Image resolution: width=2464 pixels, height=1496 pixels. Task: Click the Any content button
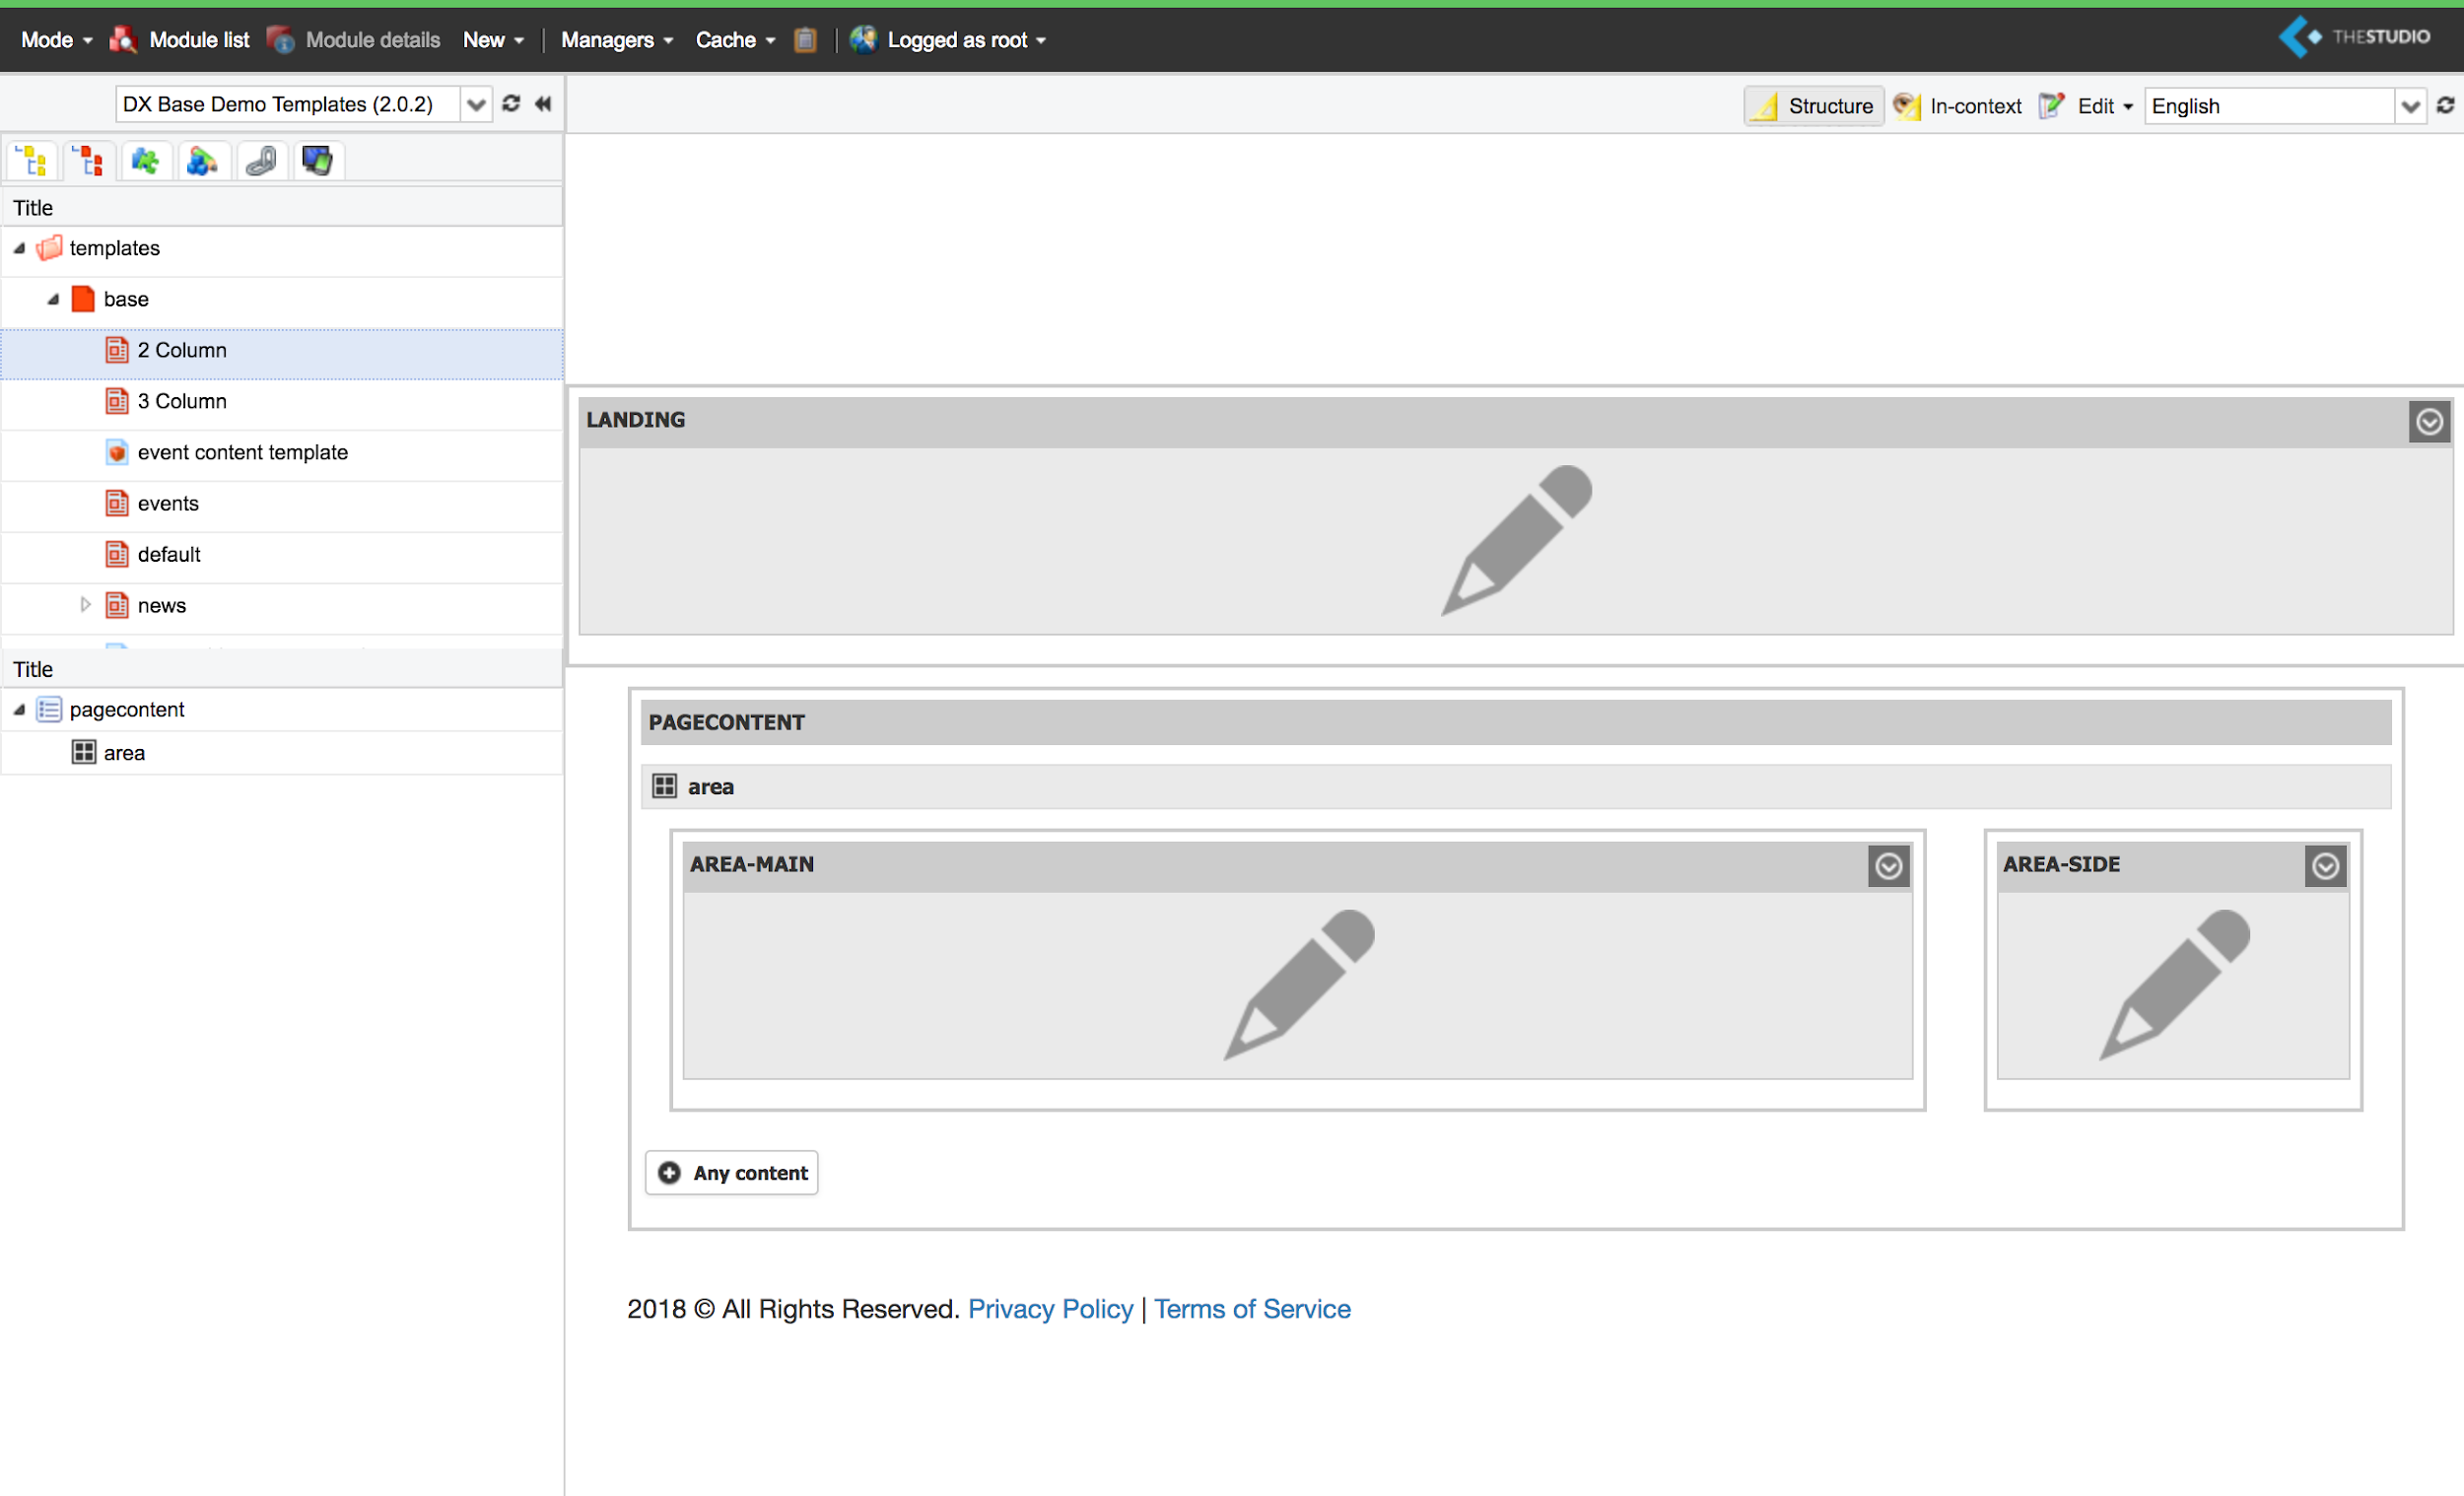(731, 1172)
